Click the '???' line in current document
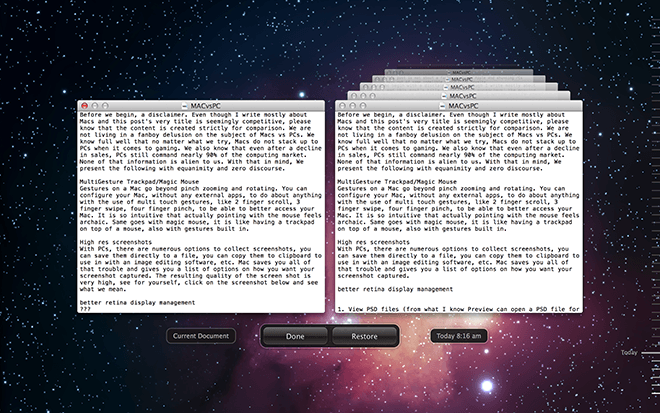The image size is (660, 413). tap(85, 309)
